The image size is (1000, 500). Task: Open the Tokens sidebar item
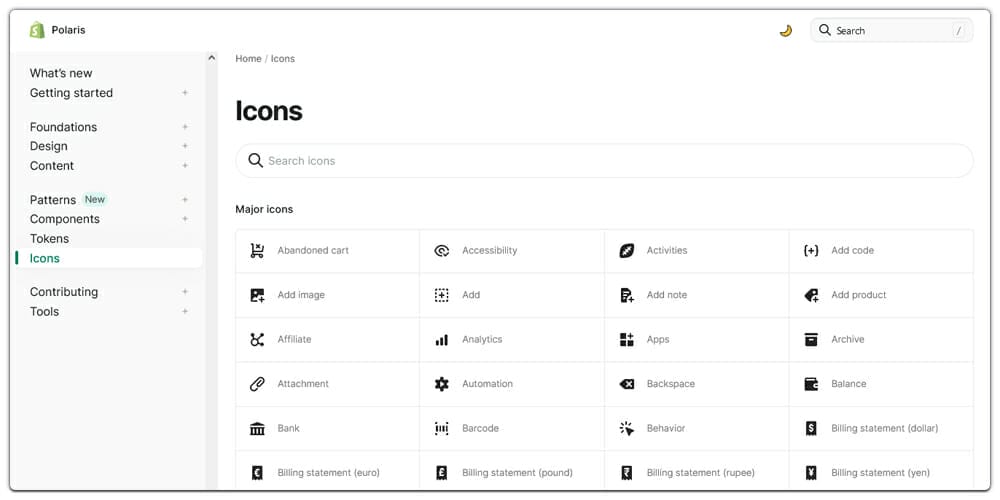pos(50,239)
